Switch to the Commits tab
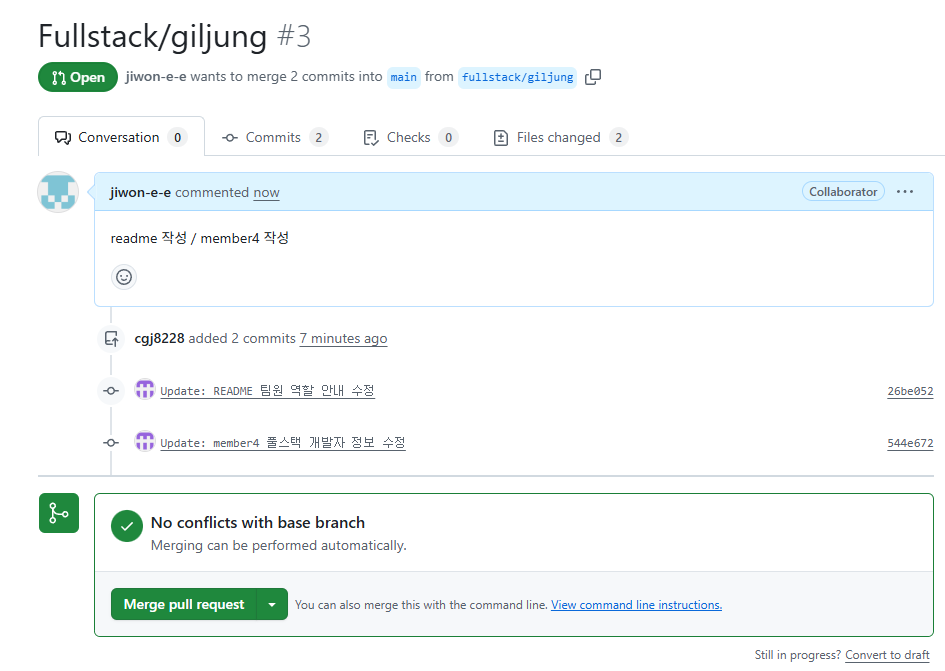The width and height of the screenshot is (945, 671). coord(275,137)
